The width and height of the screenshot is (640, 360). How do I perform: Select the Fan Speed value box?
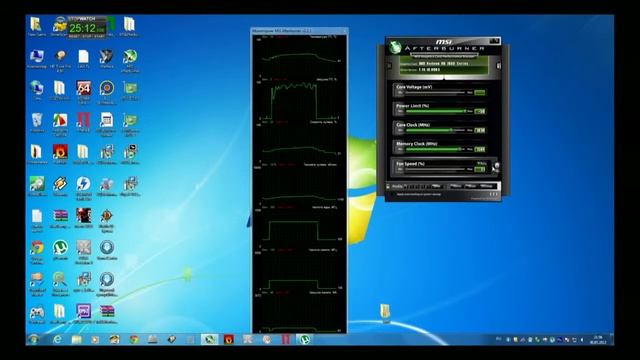[x=480, y=169]
